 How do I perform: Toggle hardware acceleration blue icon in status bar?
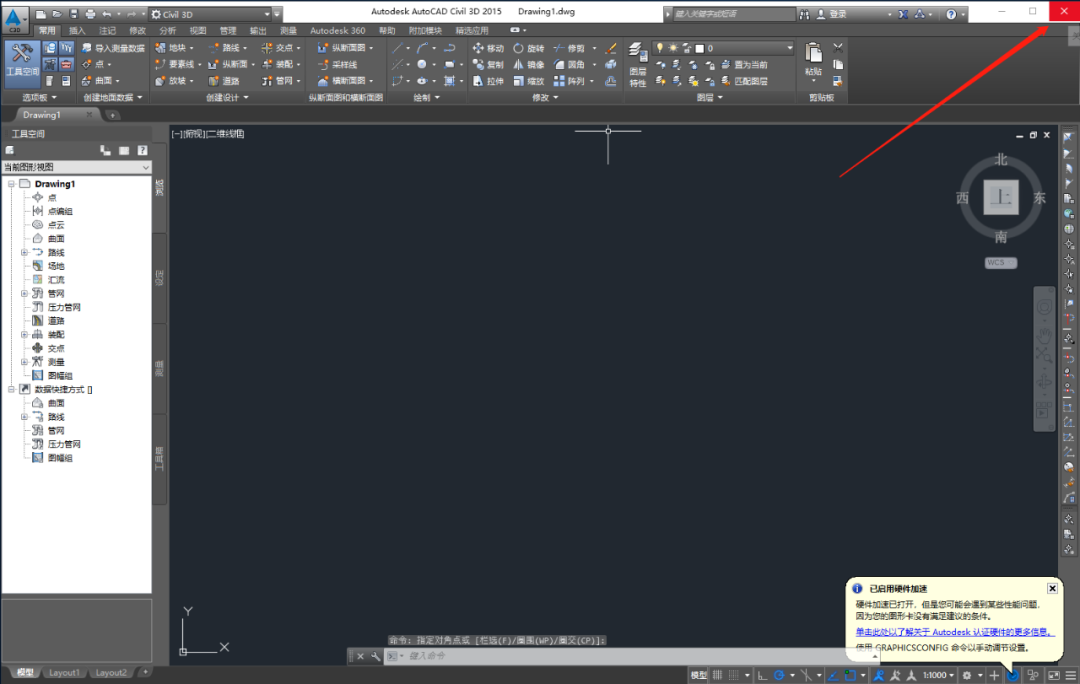coord(1012,675)
